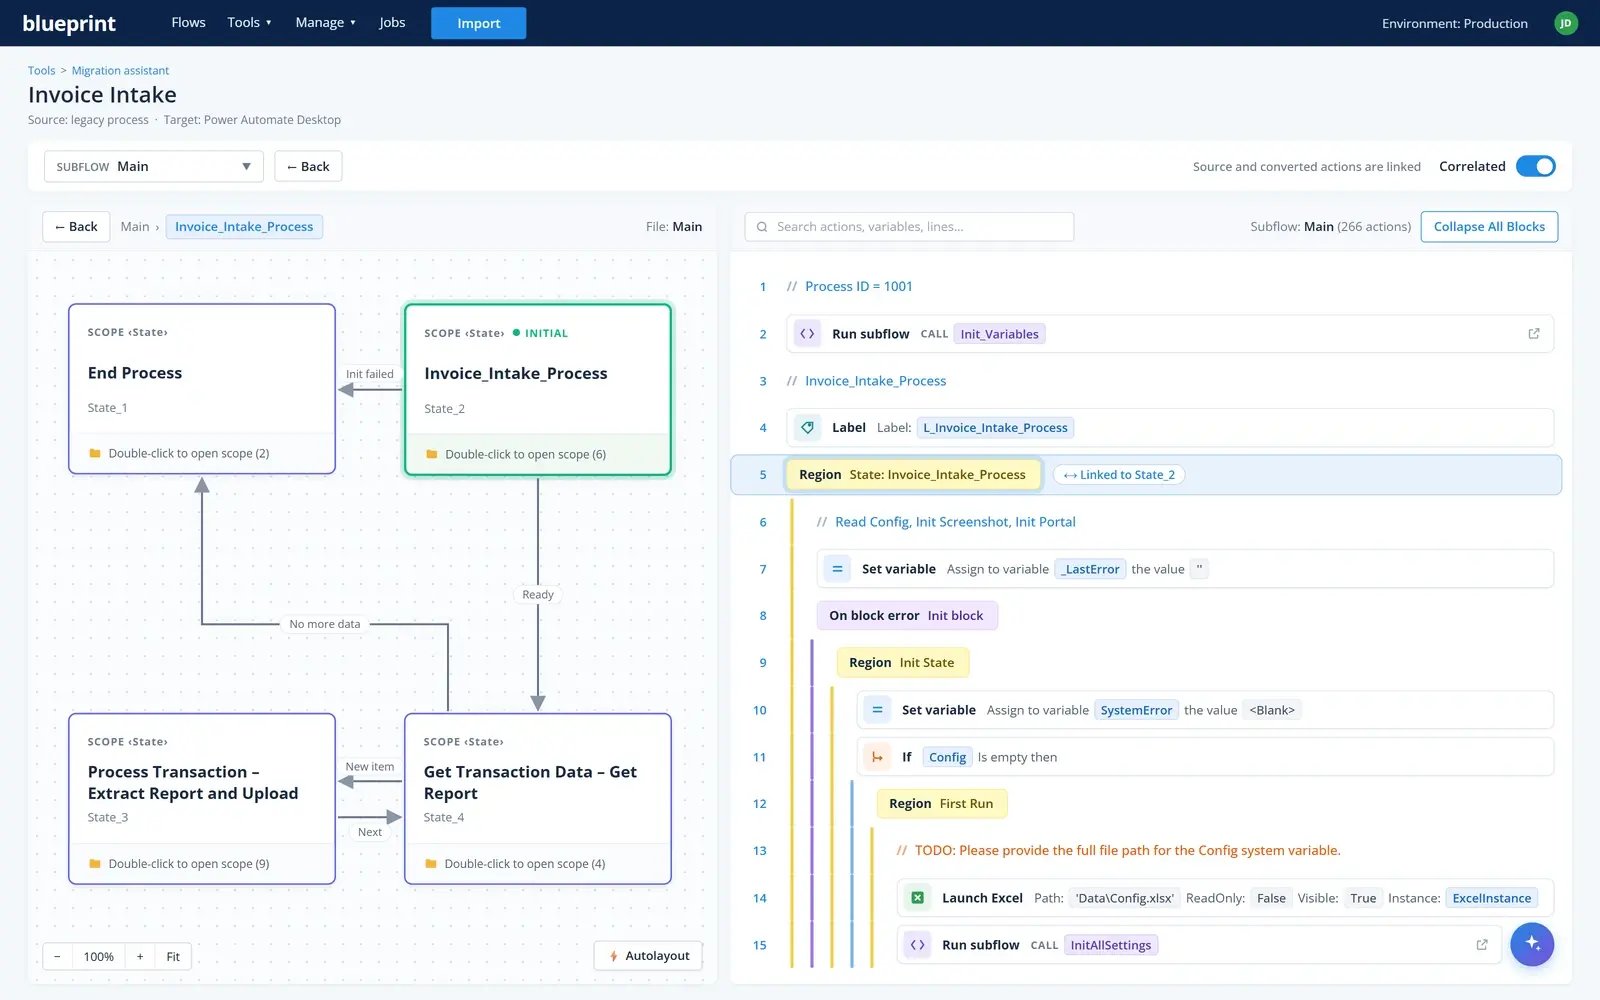Image resolution: width=1600 pixels, height=1000 pixels.
Task: Click the Linked to State_2 badge
Action: pos(1119,475)
